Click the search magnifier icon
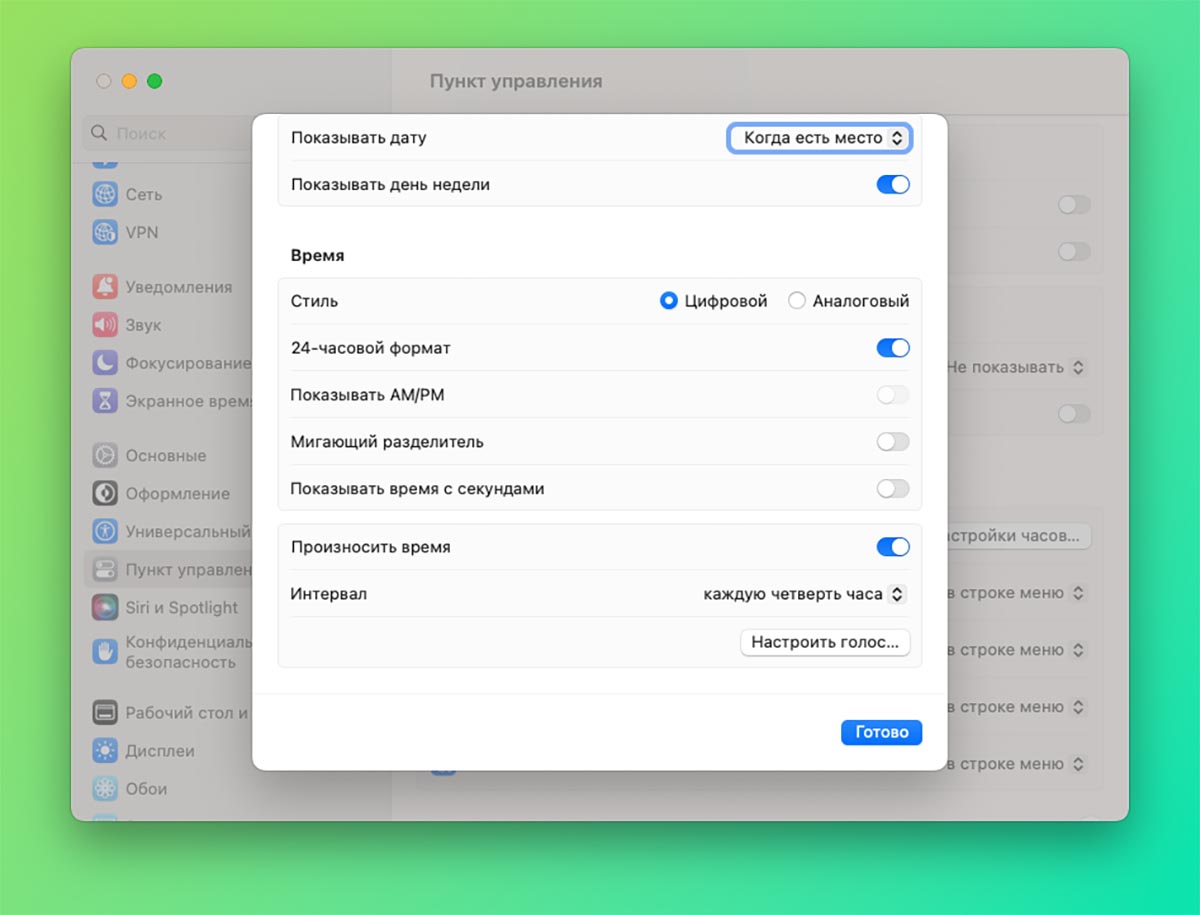This screenshot has width=1200, height=915. tap(99, 133)
